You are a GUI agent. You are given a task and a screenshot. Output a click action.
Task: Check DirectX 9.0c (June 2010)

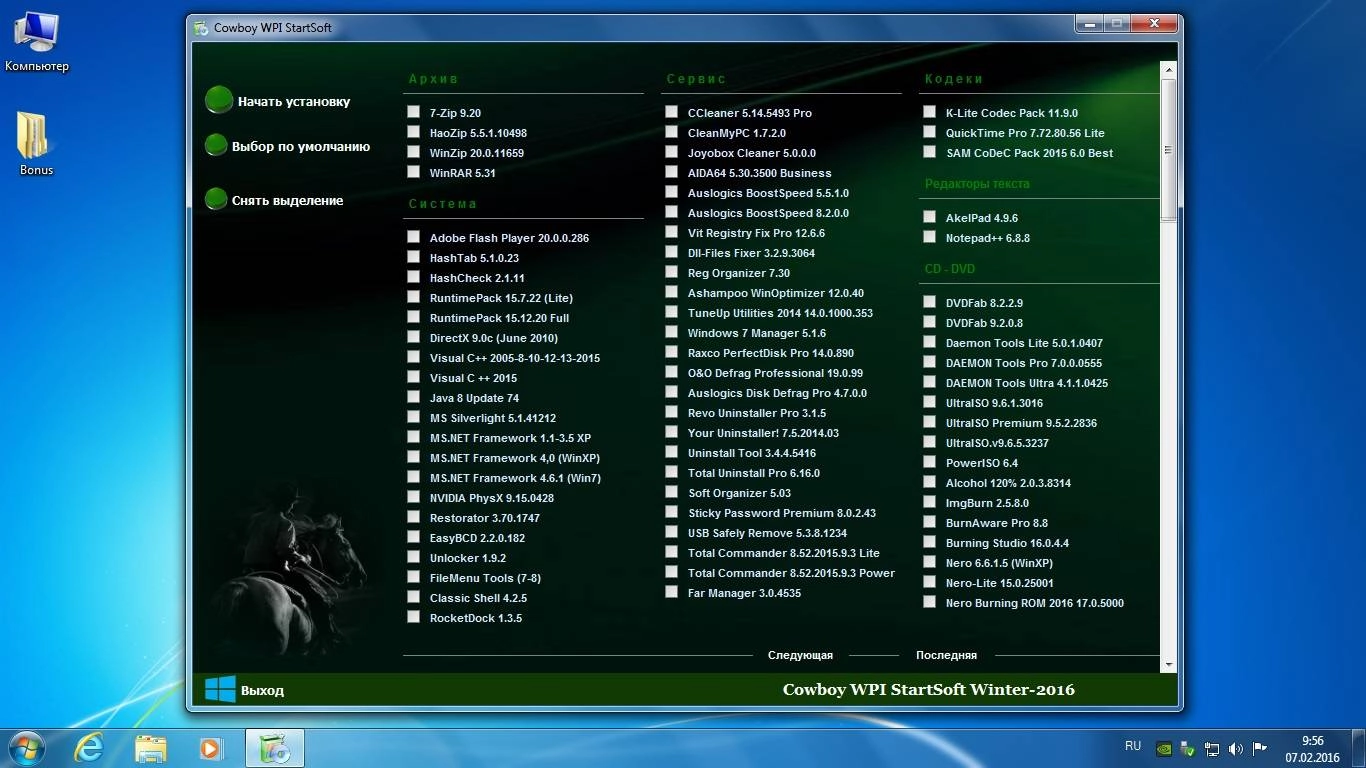tap(414, 337)
